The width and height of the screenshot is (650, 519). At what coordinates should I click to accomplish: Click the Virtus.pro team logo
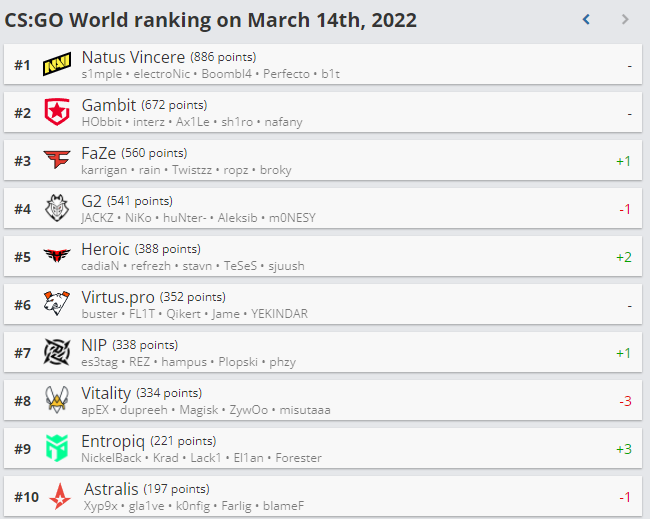[x=58, y=305]
